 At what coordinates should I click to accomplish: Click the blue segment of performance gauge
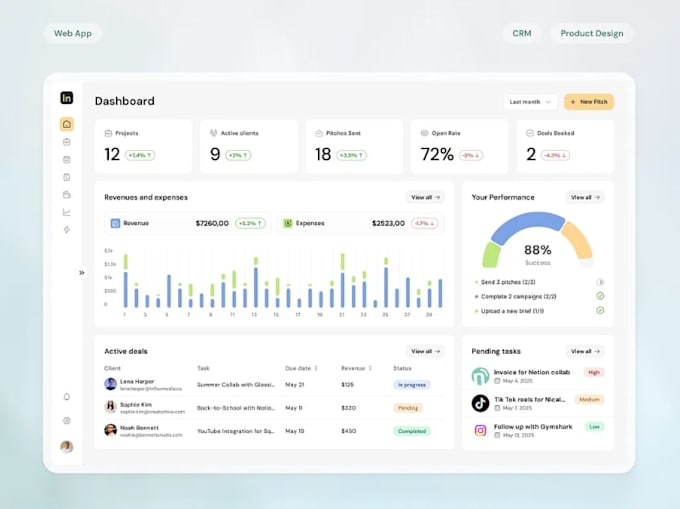click(x=527, y=225)
